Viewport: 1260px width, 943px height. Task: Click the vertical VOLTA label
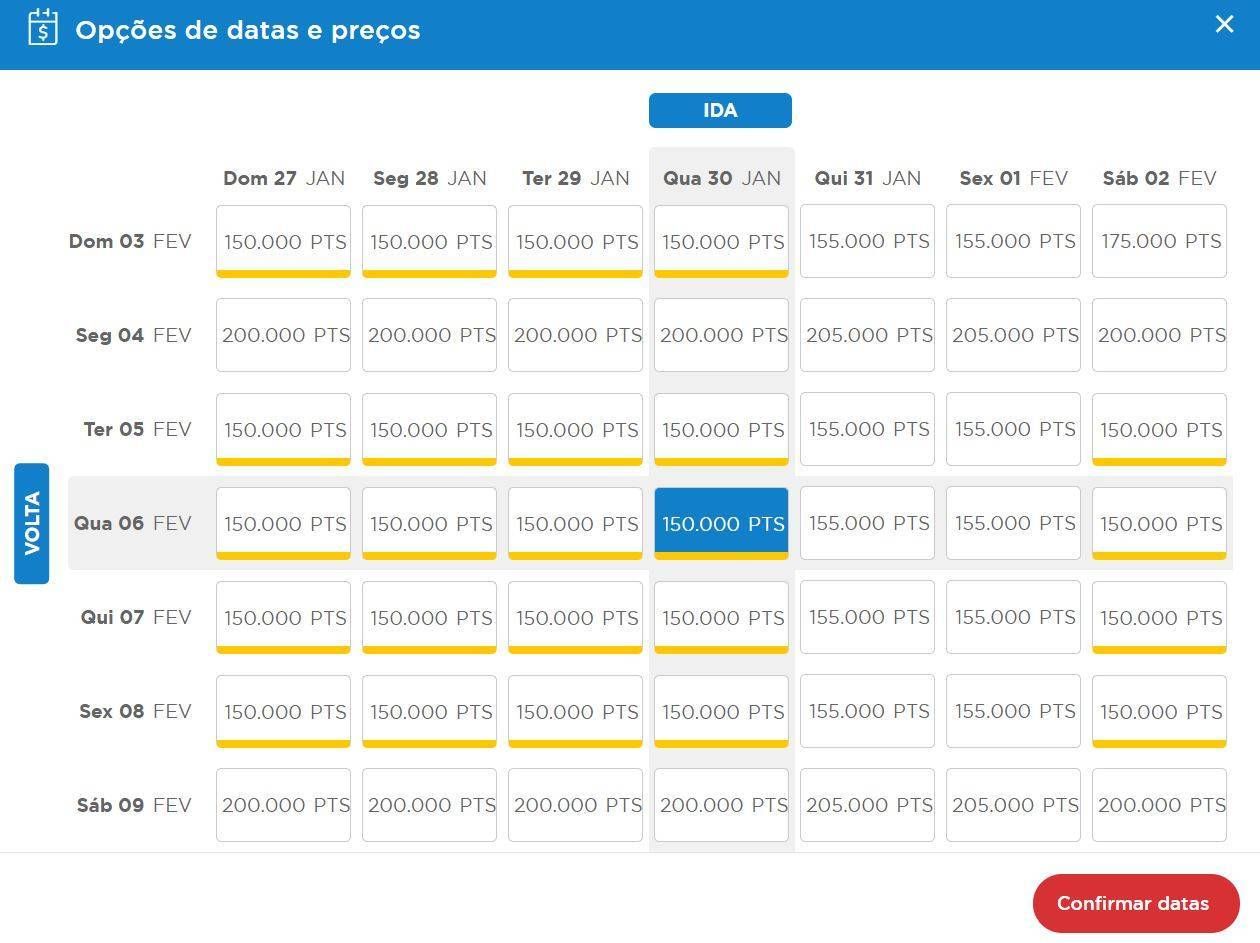coord(32,523)
